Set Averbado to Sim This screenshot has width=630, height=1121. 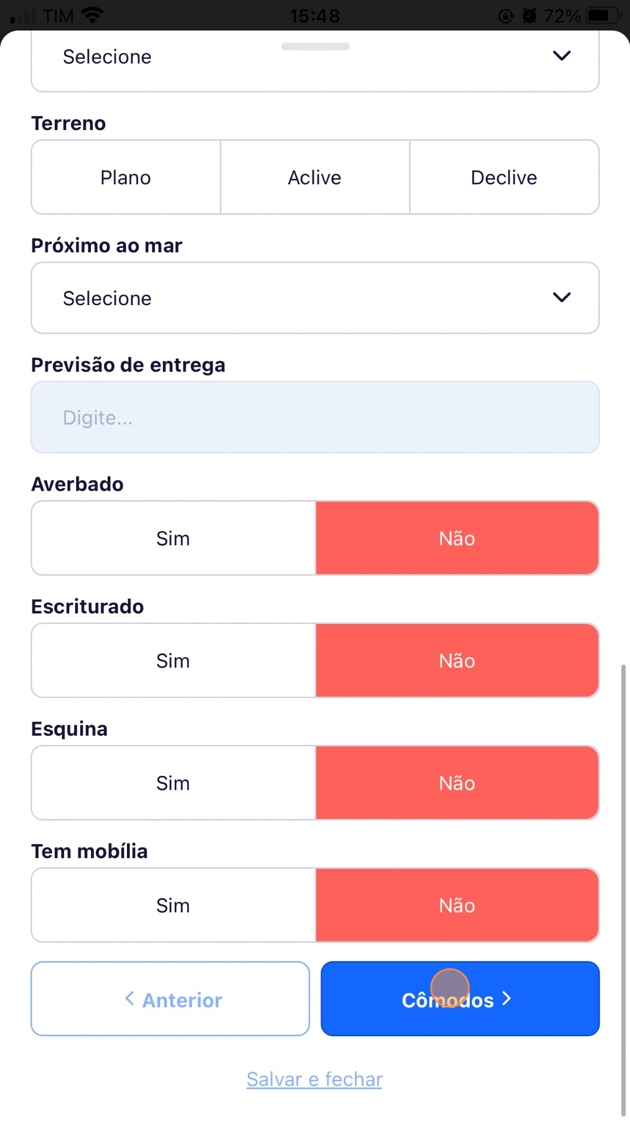coord(173,538)
